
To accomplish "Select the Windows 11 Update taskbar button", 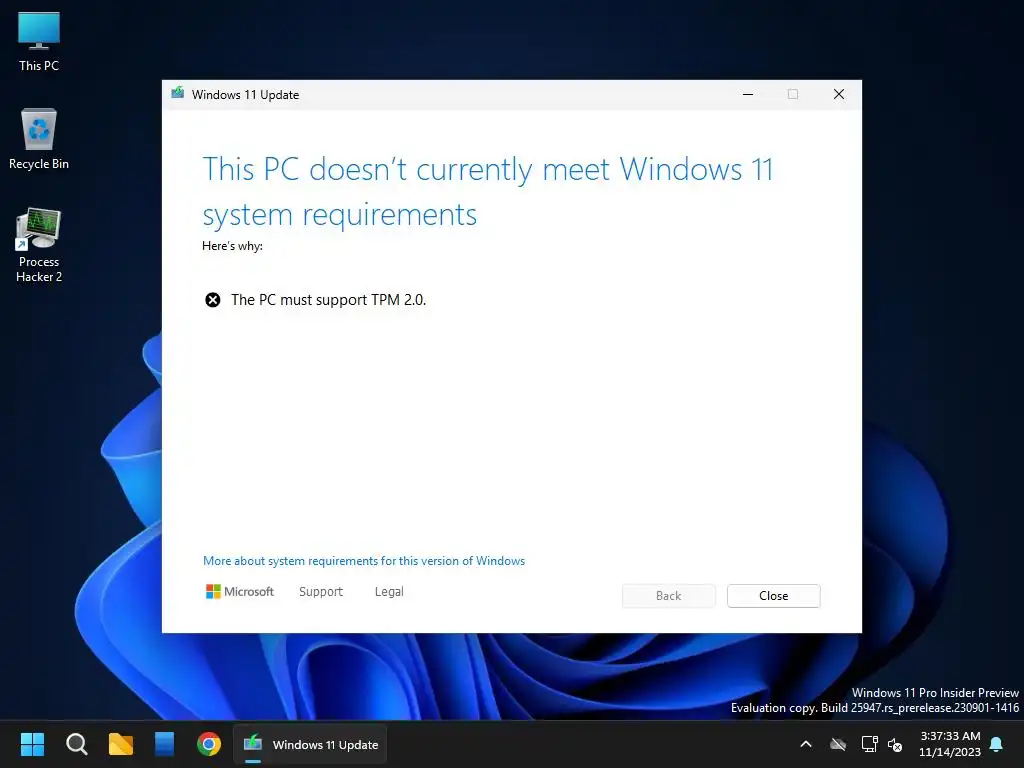I will [x=310, y=744].
